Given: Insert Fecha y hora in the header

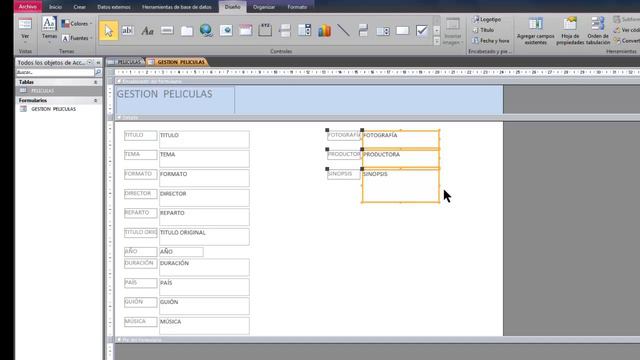Looking at the screenshot, I should coord(491,41).
